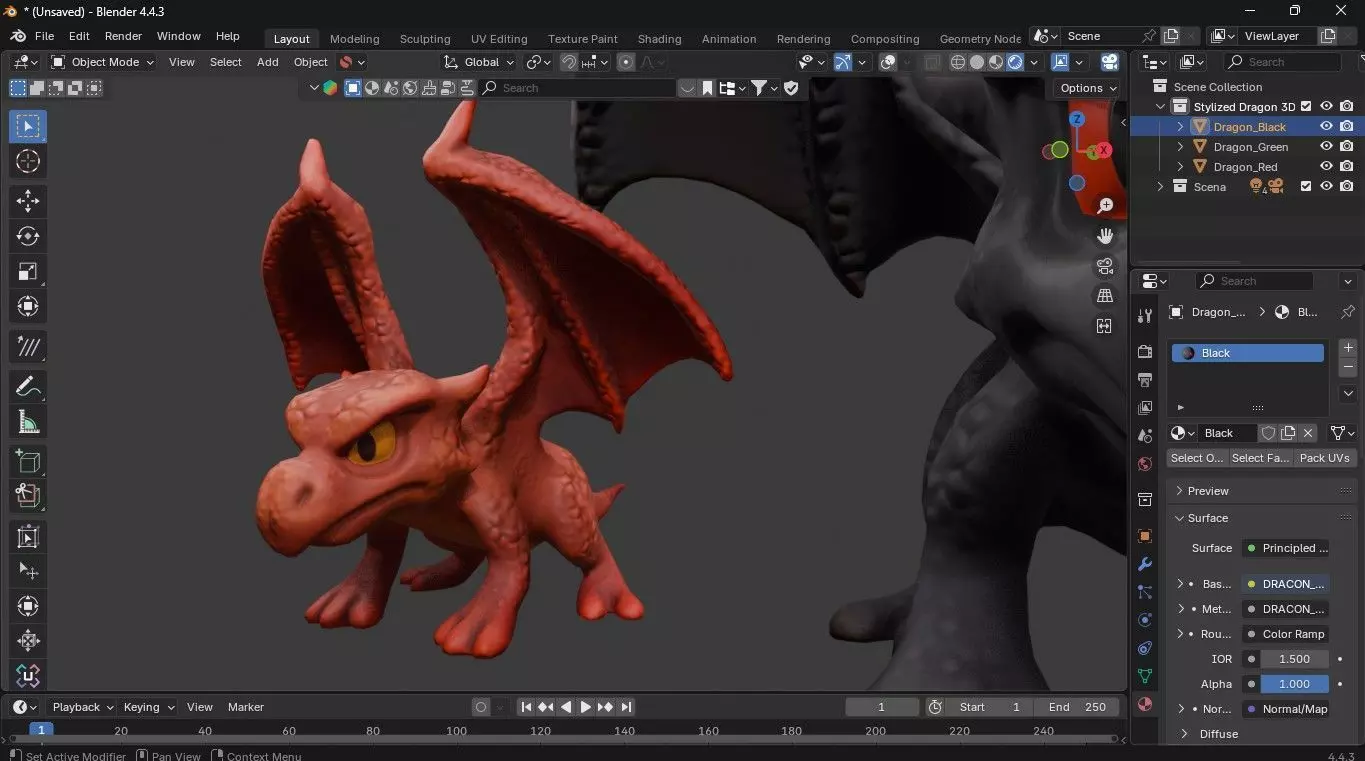Toggle proportional editing in header

pos(626,62)
